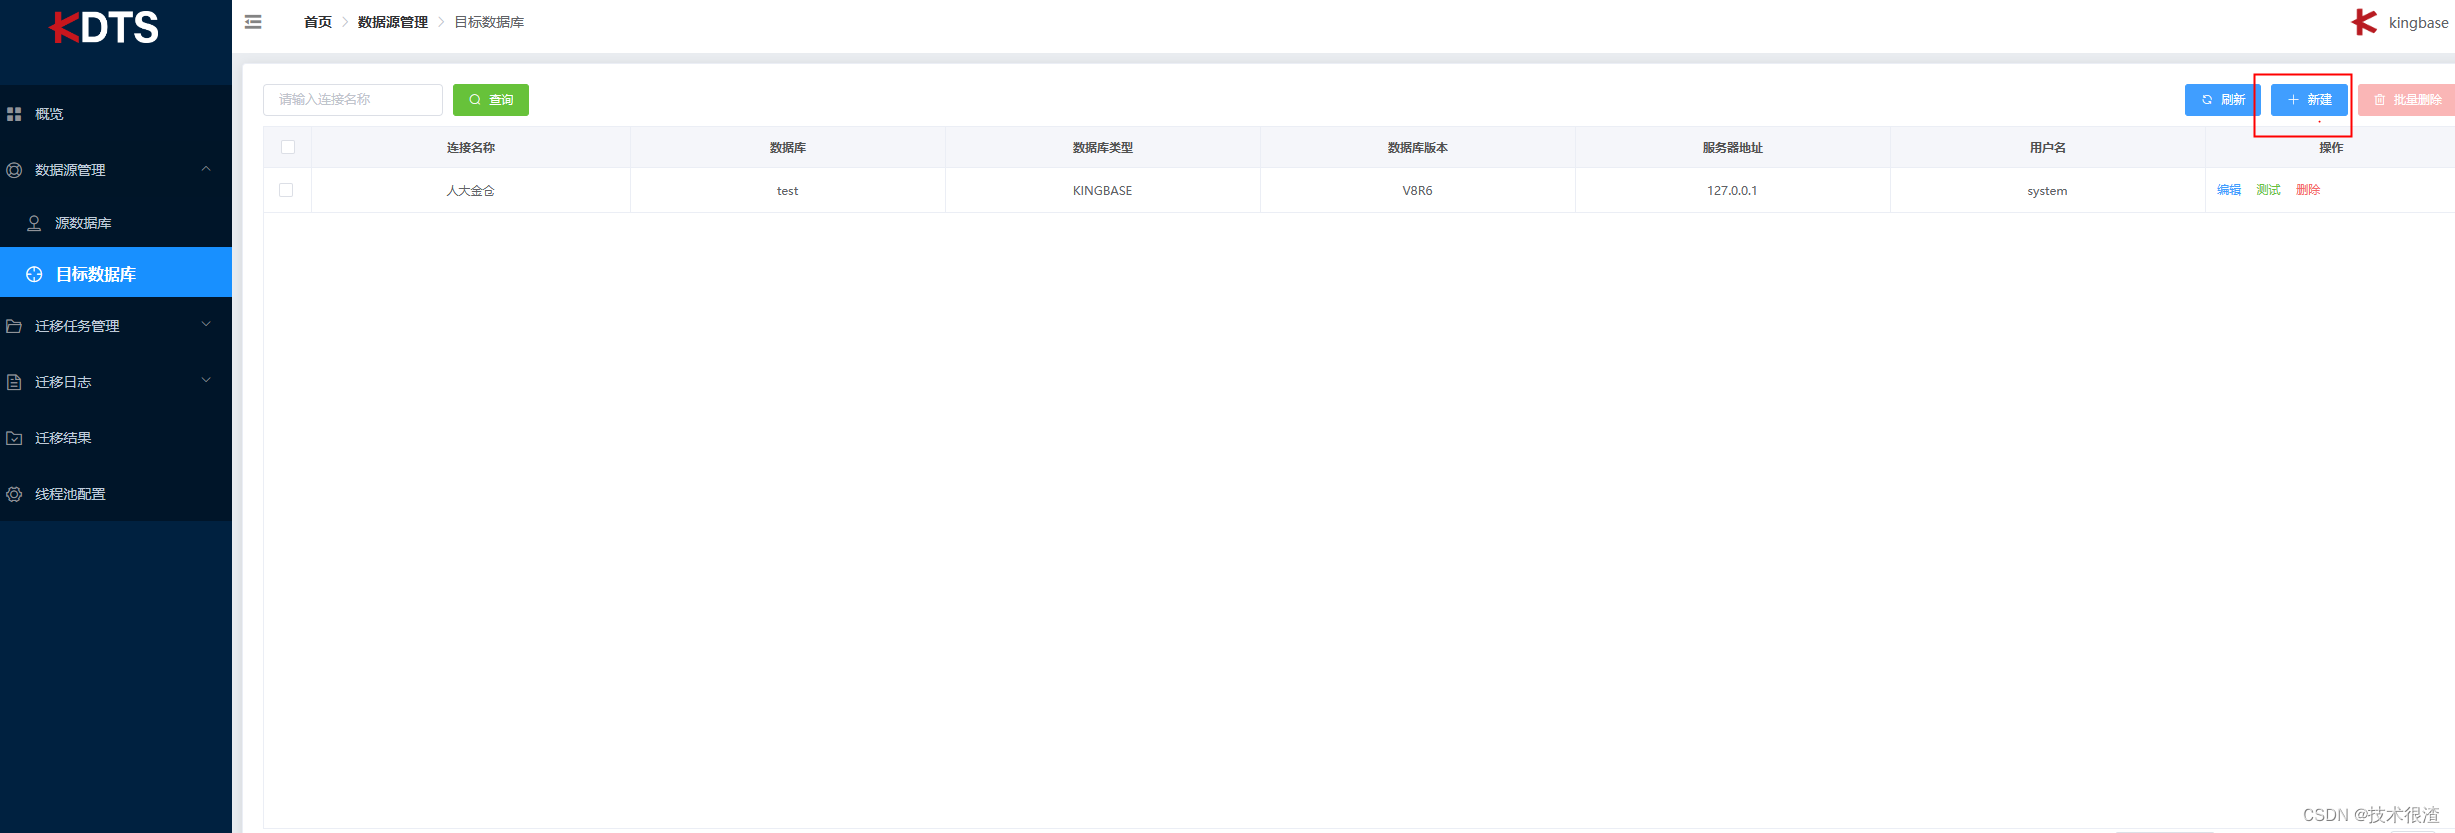Expand the 迁移日志 chevron
The width and height of the screenshot is (2455, 833).
click(x=206, y=381)
